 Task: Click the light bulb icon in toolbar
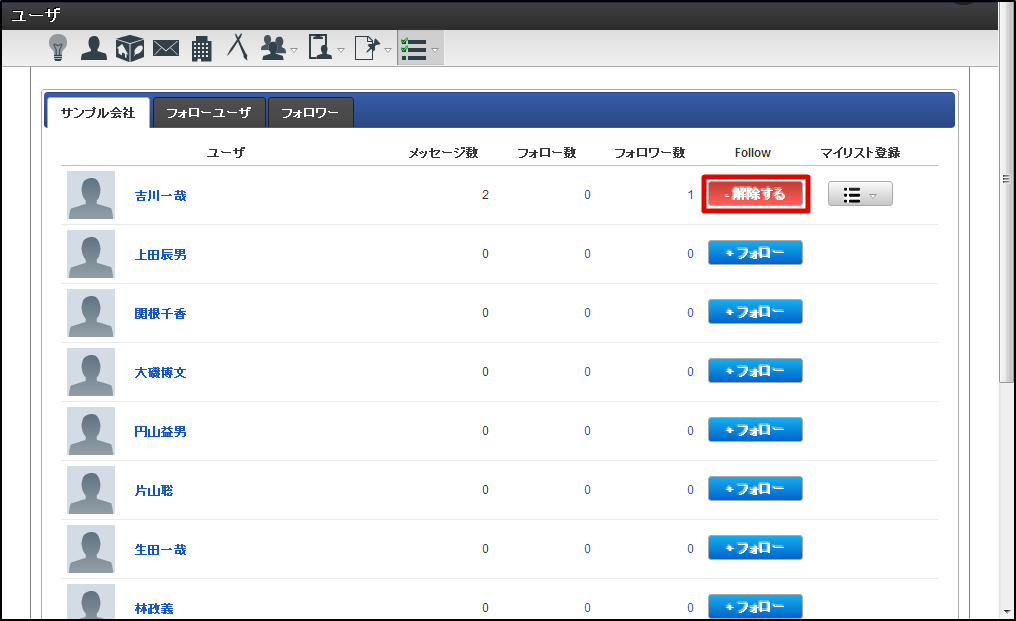point(58,47)
